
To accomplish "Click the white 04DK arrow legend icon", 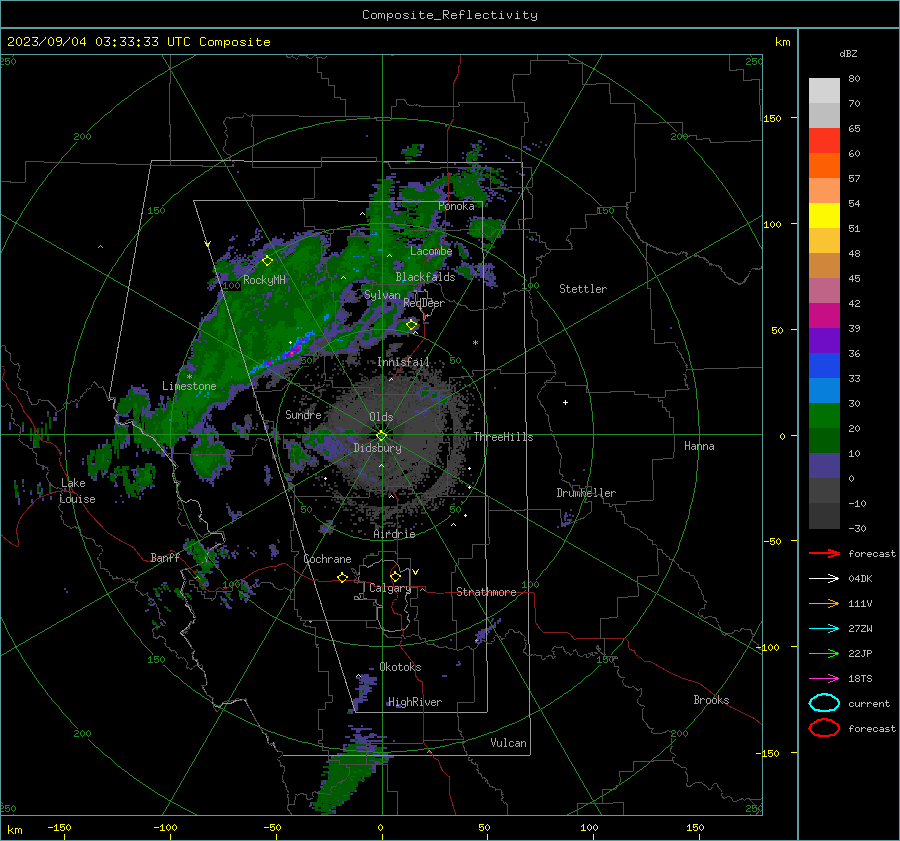I will (824, 579).
